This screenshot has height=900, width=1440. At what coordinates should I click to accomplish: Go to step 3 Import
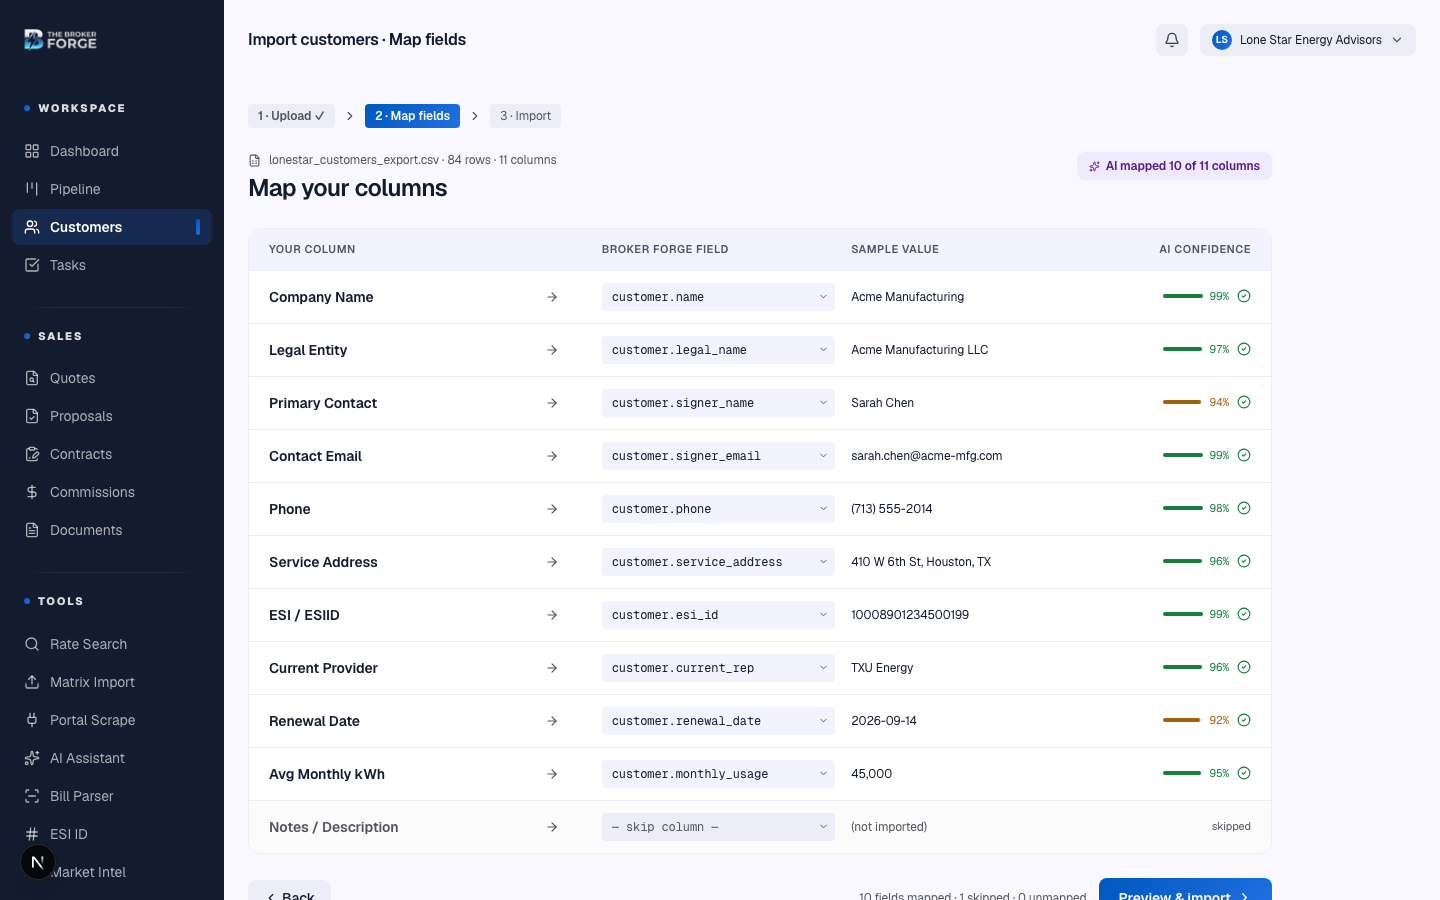[525, 116]
